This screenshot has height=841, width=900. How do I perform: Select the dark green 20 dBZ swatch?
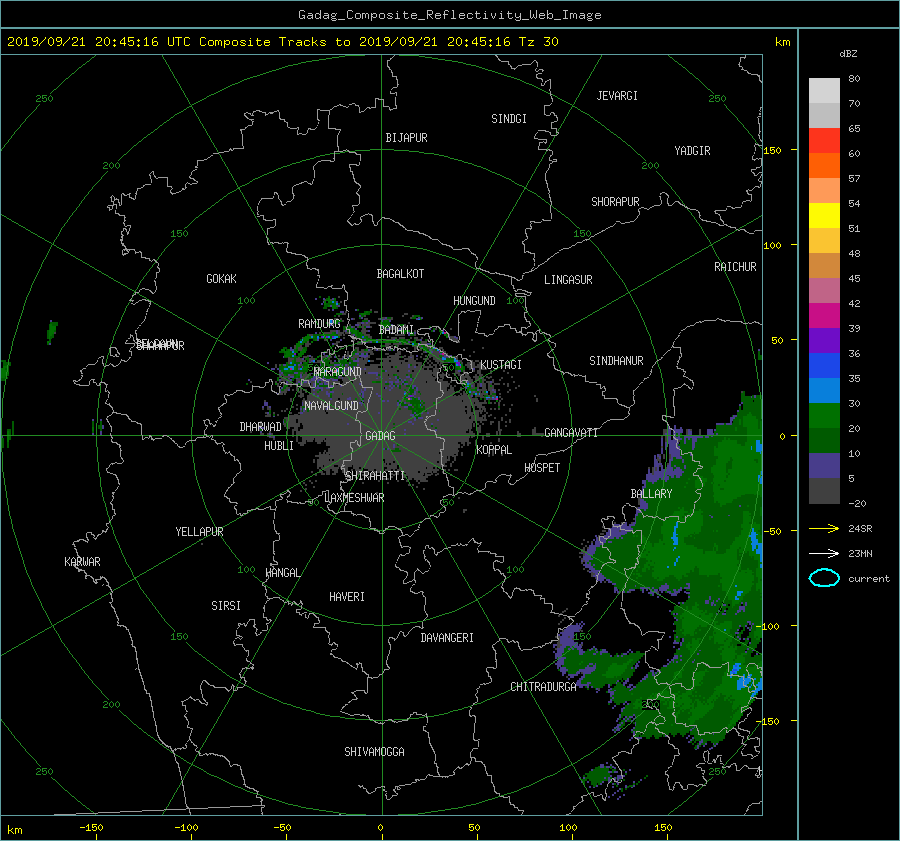click(x=824, y=440)
